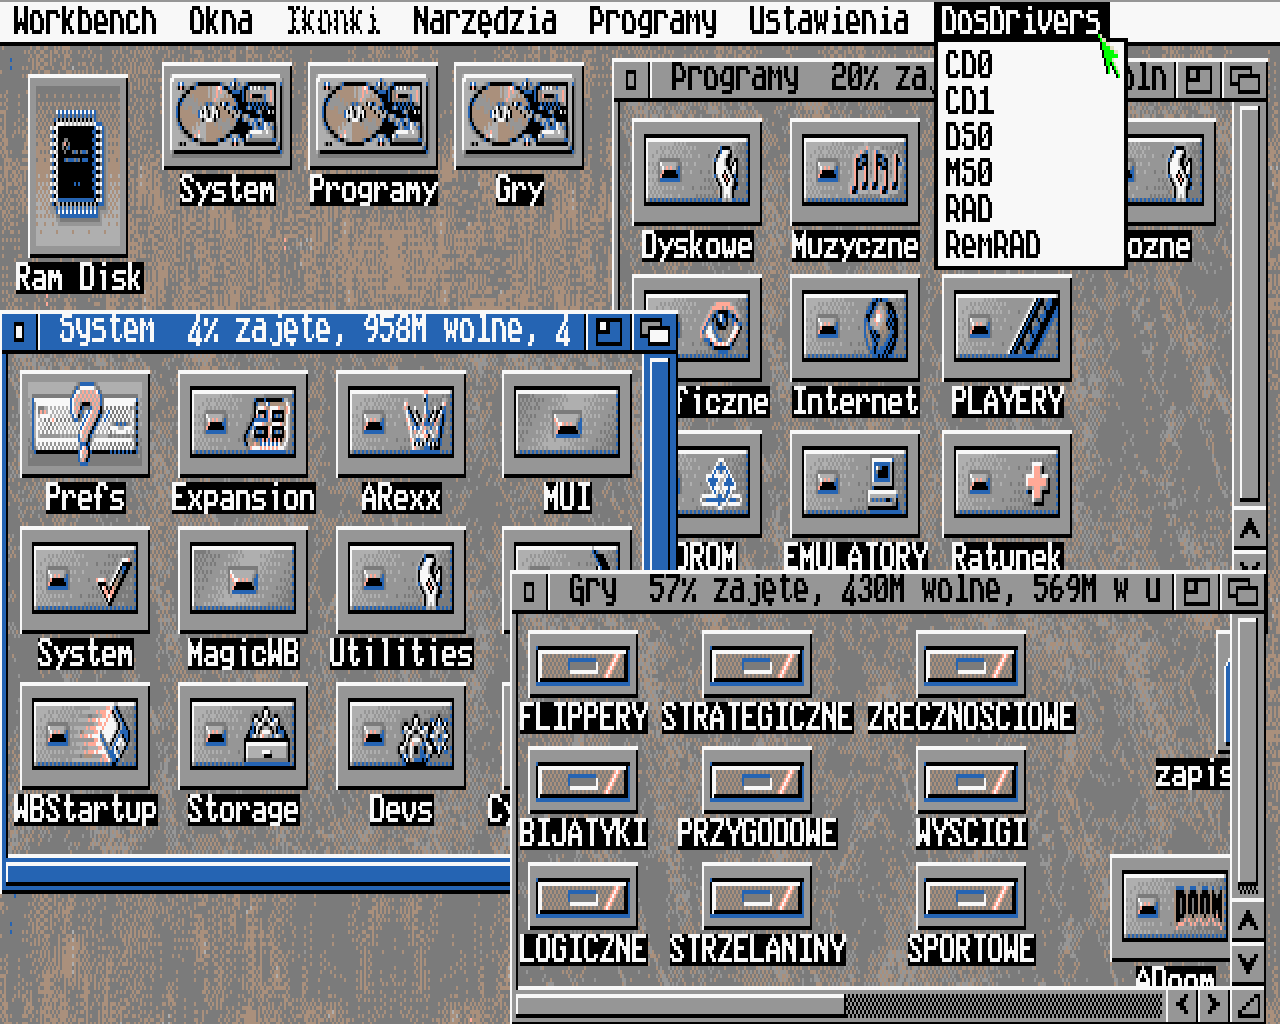Open the Okna menu
The width and height of the screenshot is (1280, 1024).
coord(220,20)
